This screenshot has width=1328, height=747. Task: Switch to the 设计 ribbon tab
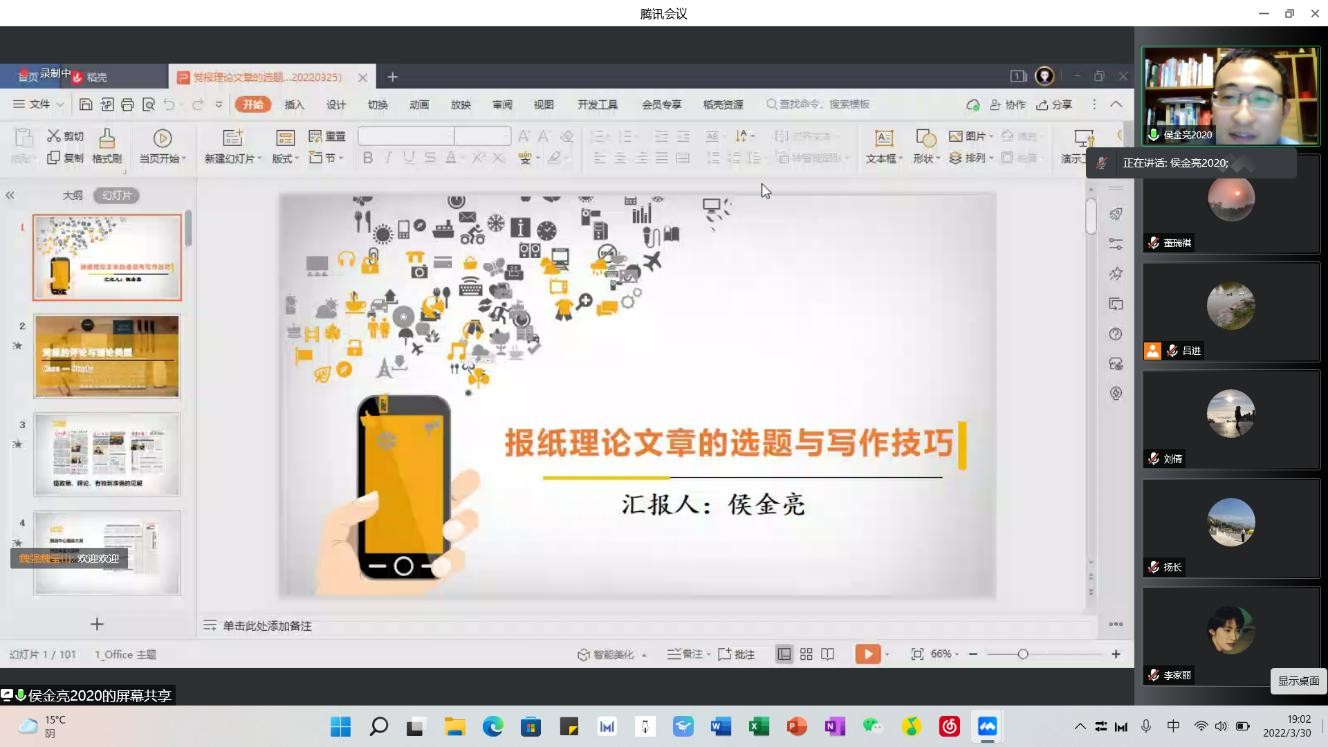pyautogui.click(x=336, y=104)
